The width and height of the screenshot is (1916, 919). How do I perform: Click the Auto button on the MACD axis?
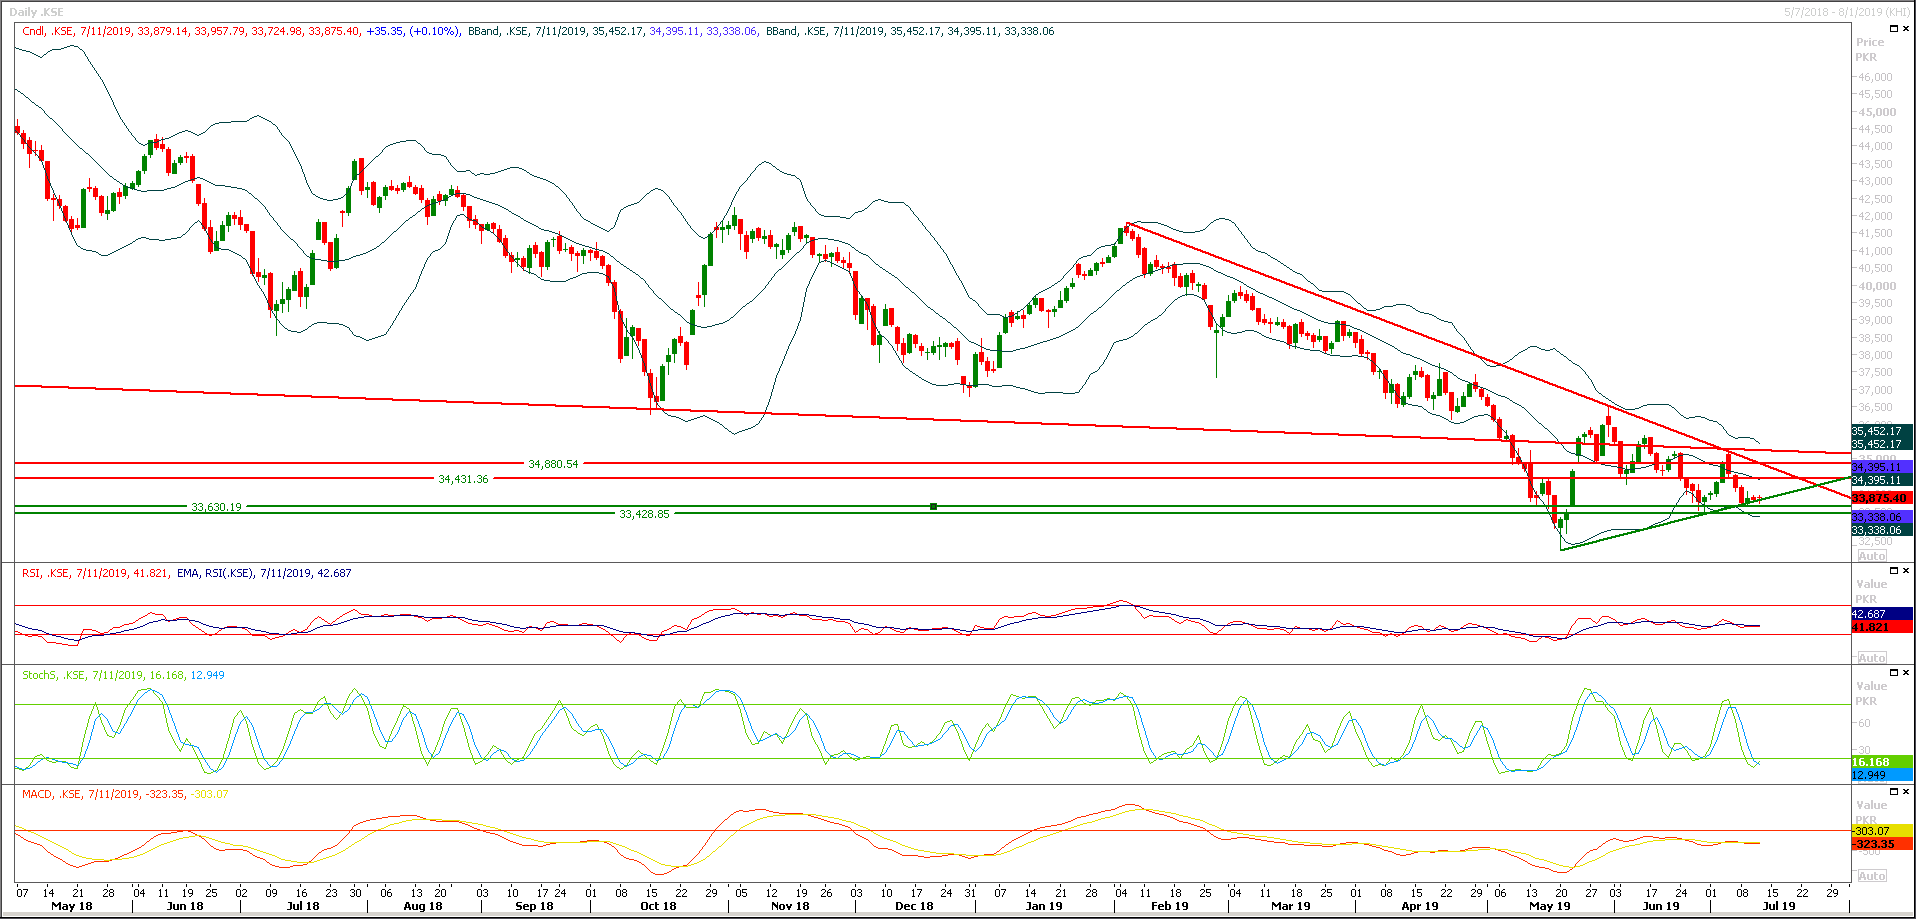1871,875
